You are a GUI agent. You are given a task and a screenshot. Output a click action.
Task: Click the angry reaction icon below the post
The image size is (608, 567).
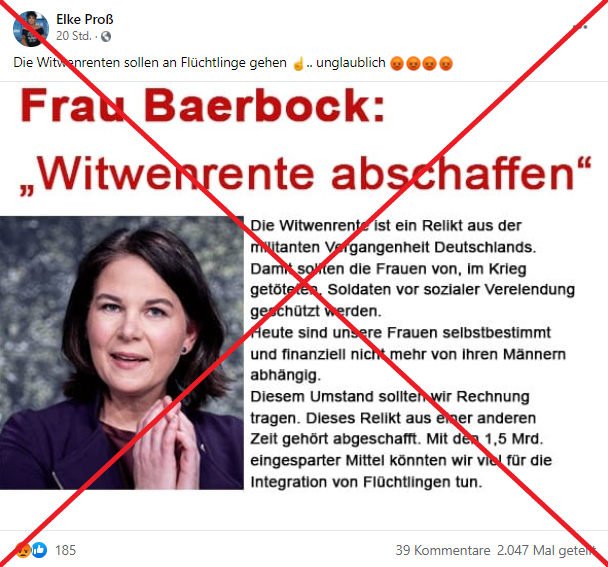(23, 550)
